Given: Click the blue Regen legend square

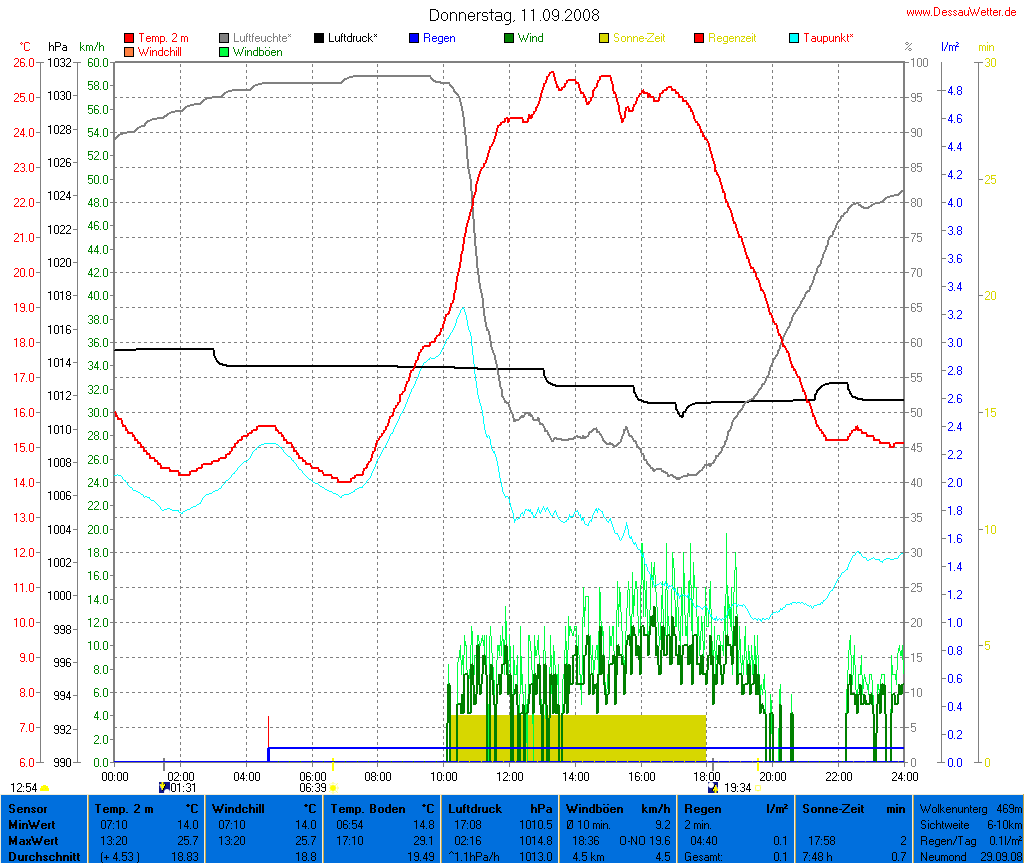Looking at the screenshot, I should pyautogui.click(x=414, y=38).
